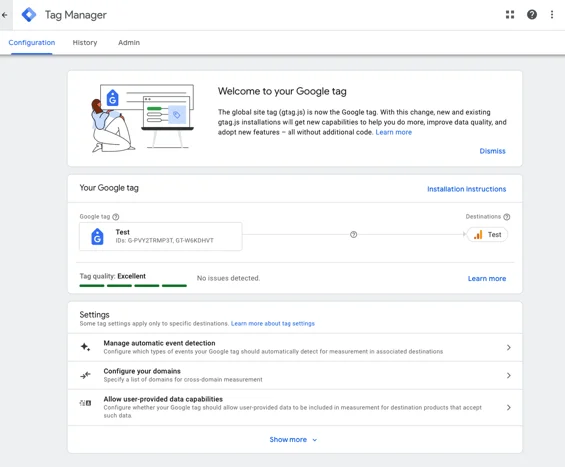Open Installation instructions link

[x=467, y=189]
